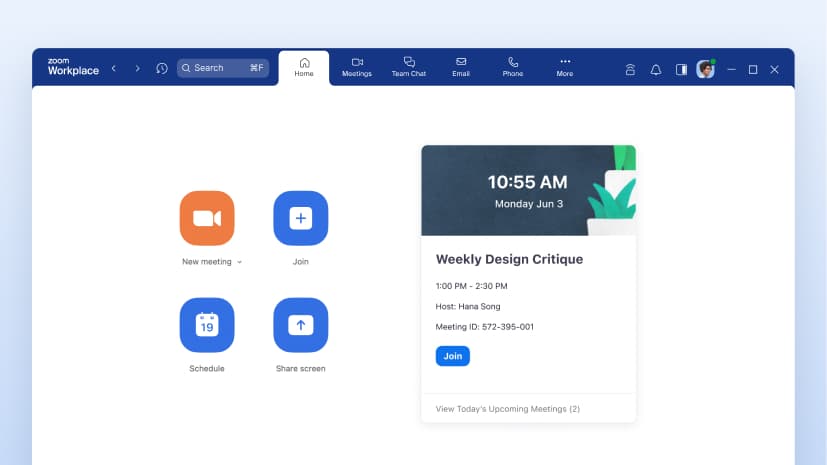Go to the Phone tab
This screenshot has width=827, height=465.
[513, 66]
